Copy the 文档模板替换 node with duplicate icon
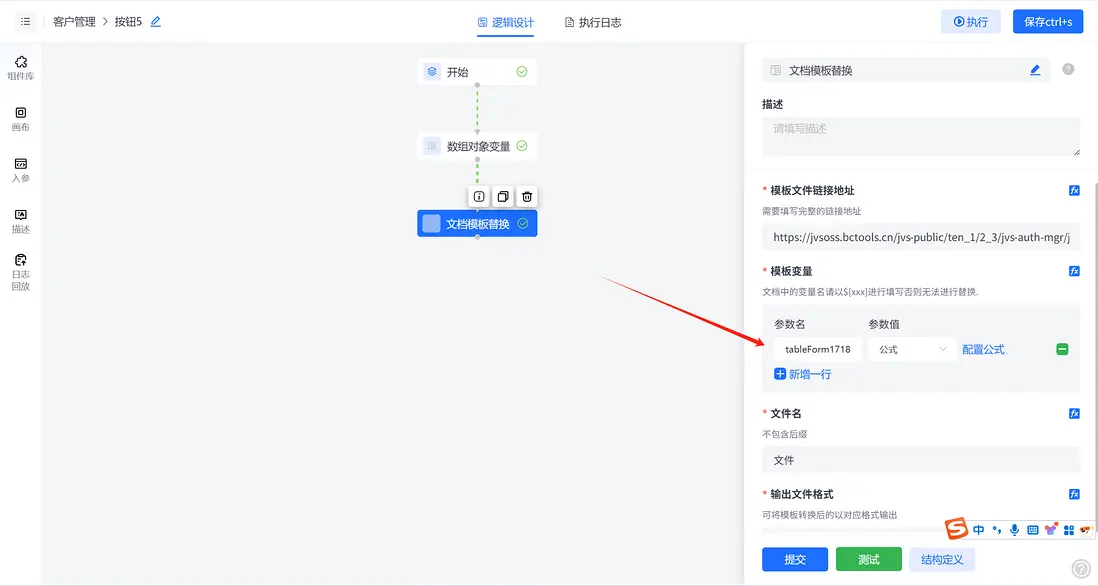1098x586 pixels. [502, 196]
